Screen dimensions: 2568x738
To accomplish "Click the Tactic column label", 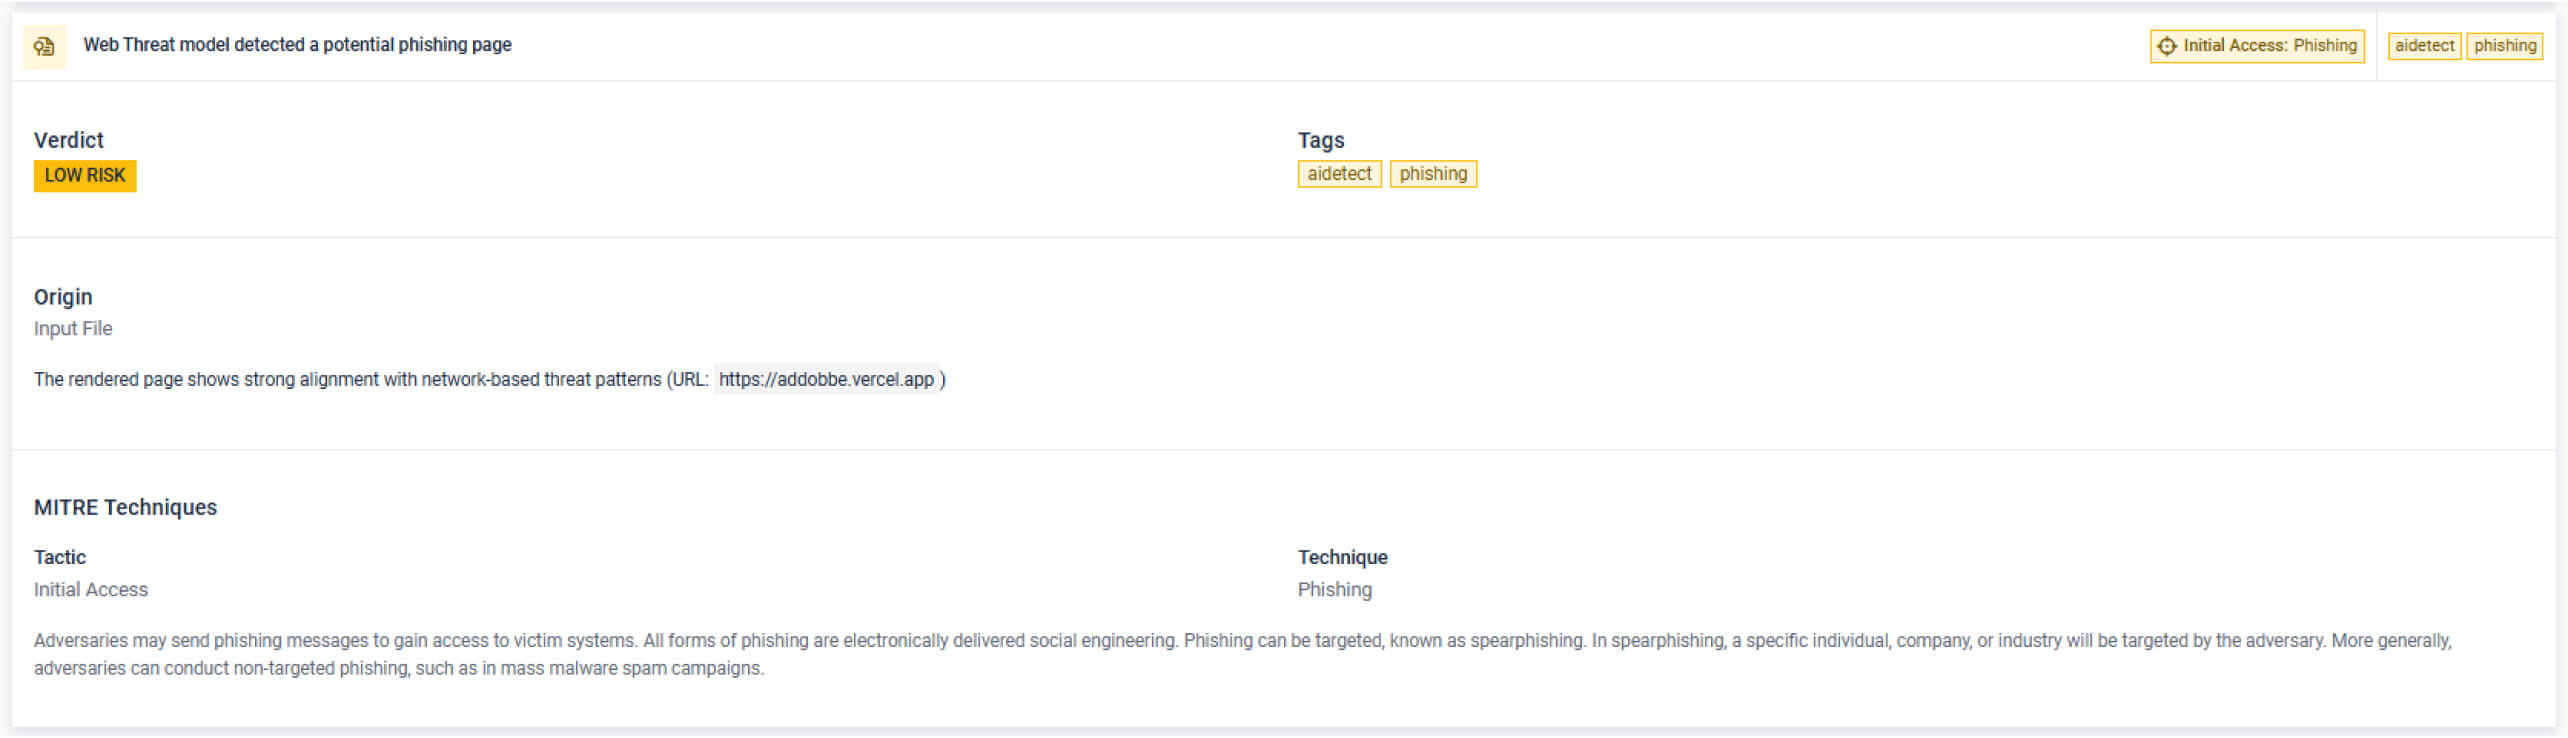I will (60, 558).
